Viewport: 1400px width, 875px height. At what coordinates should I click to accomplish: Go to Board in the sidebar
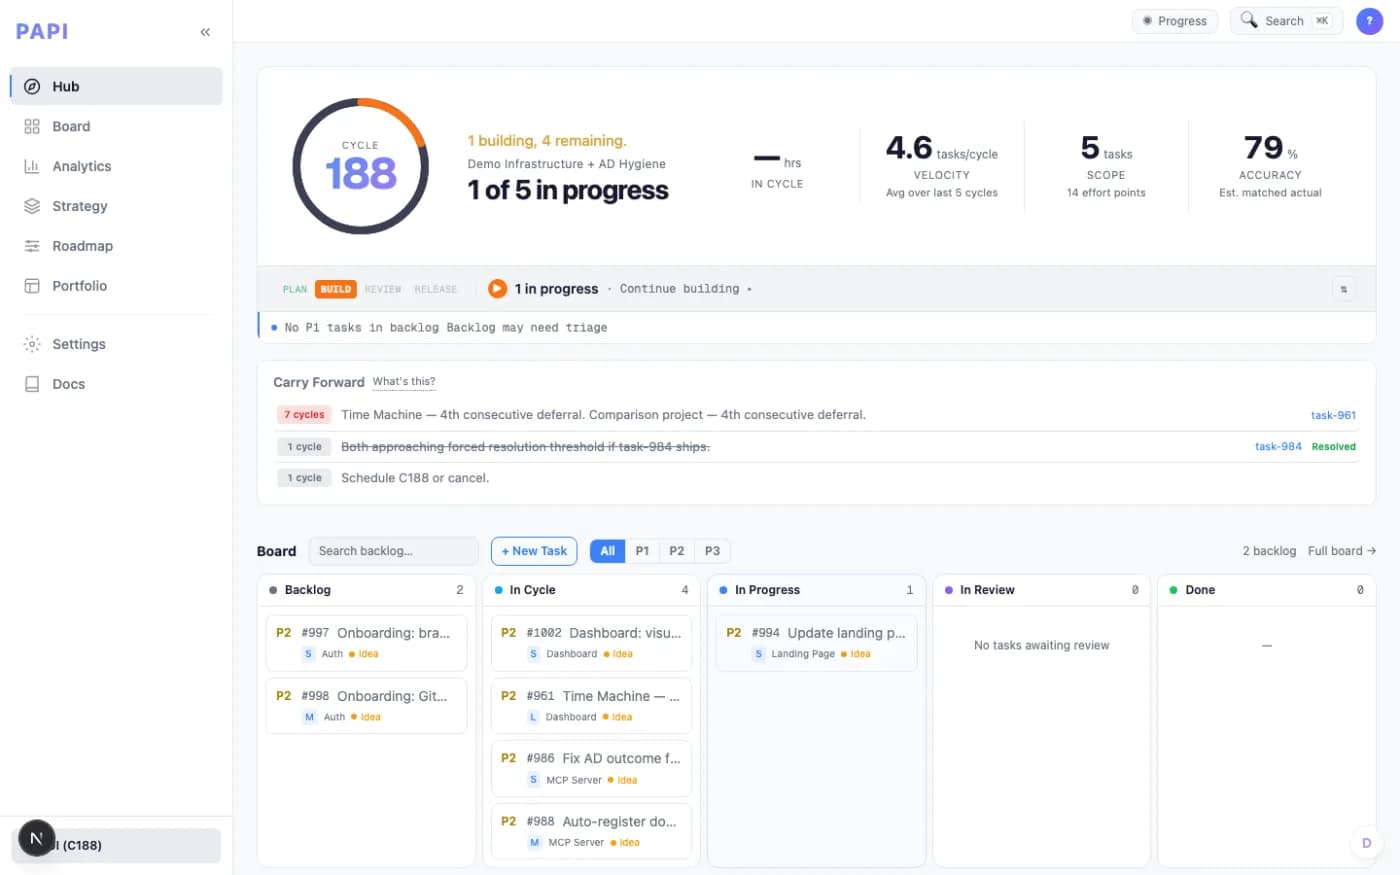click(x=116, y=126)
